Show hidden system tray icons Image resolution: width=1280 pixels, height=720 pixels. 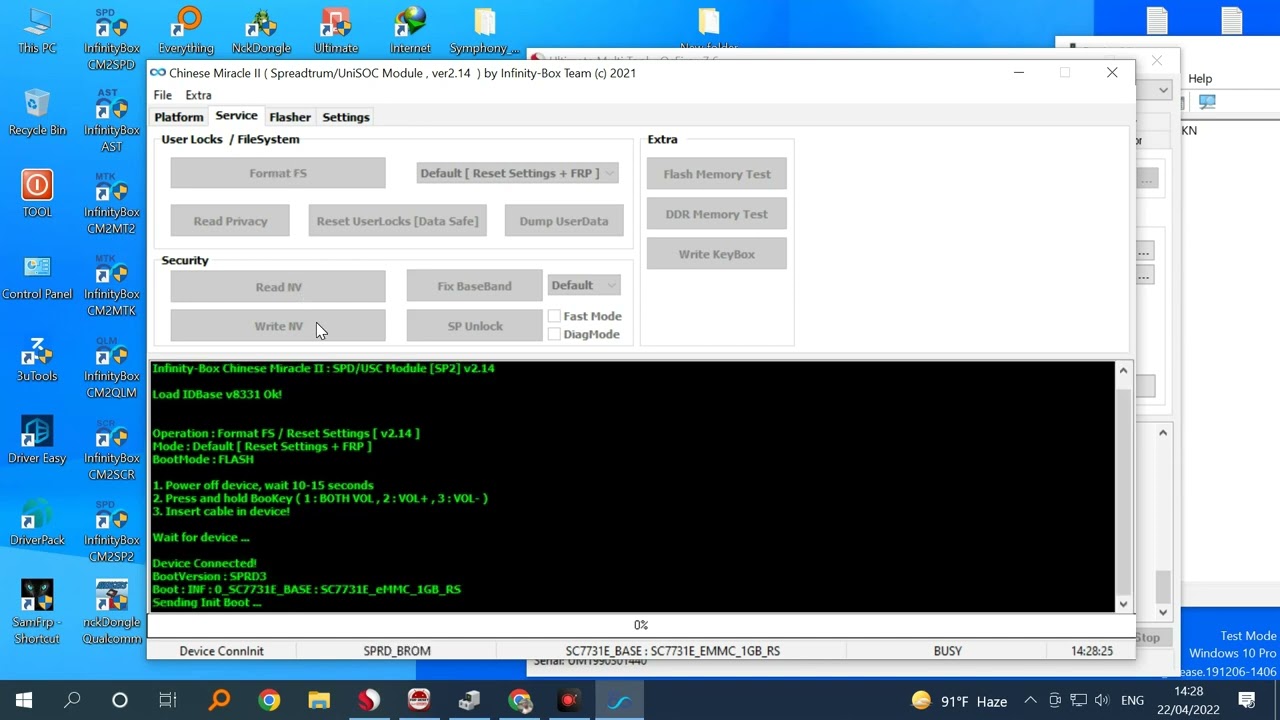tap(1030, 700)
